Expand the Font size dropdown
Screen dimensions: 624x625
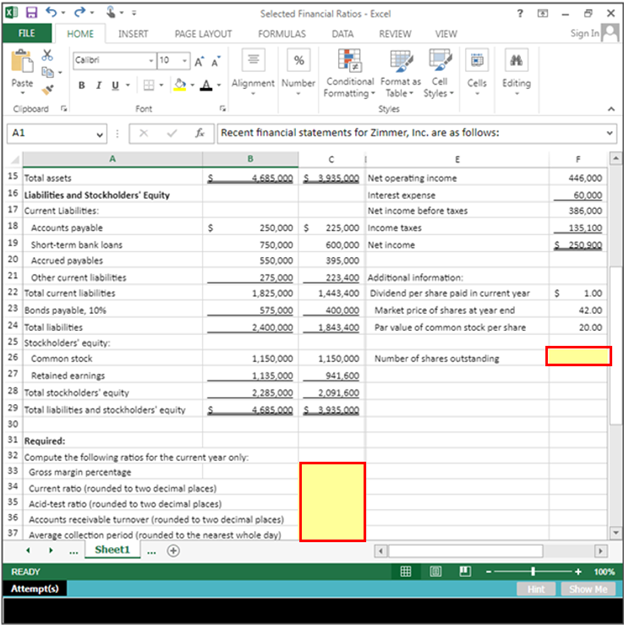coord(185,61)
